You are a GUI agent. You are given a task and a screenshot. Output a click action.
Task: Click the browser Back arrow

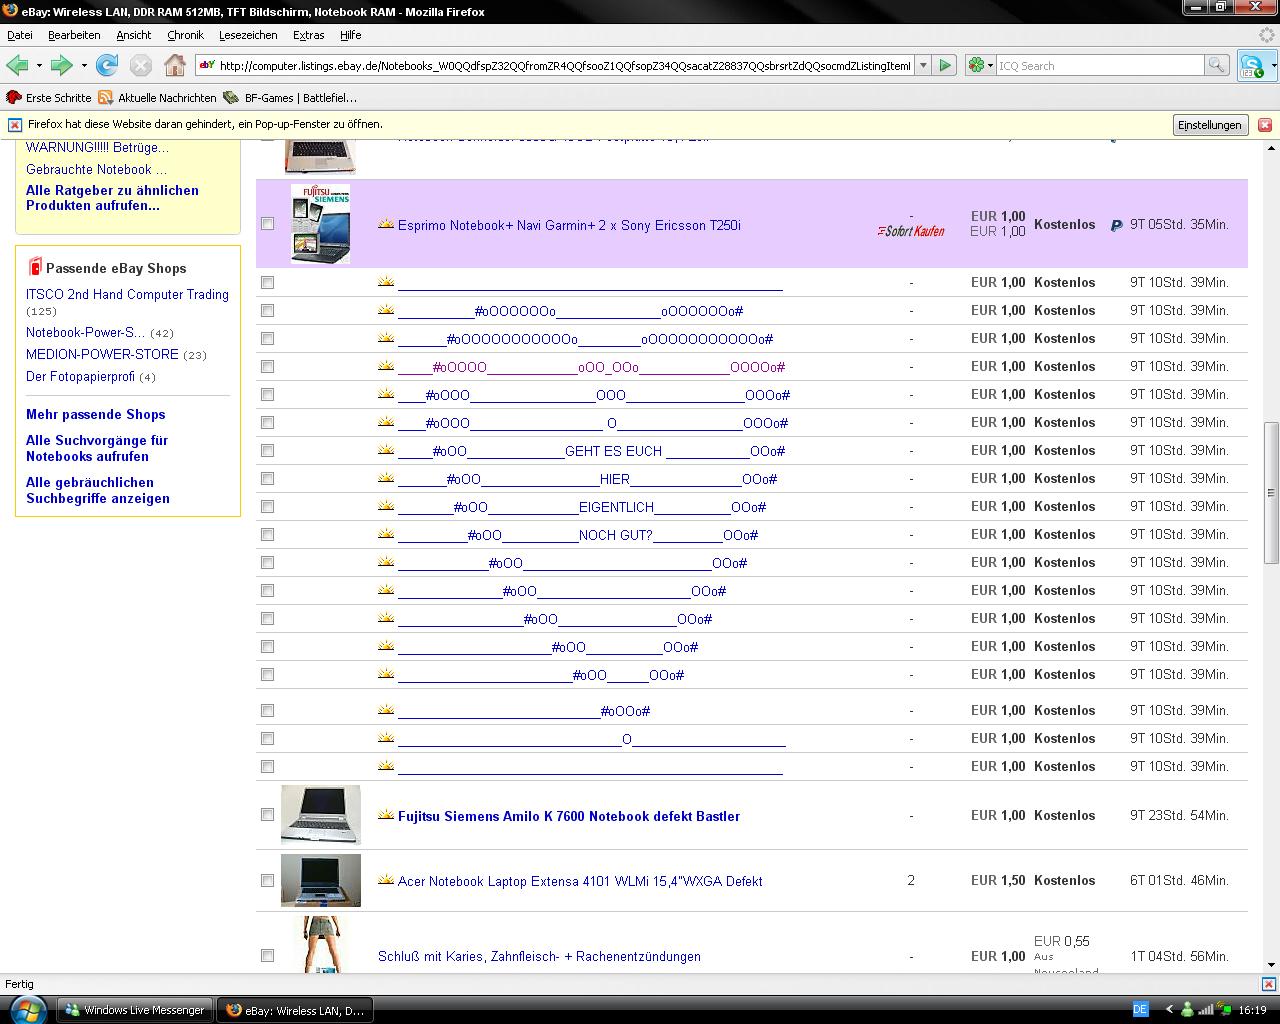point(17,65)
